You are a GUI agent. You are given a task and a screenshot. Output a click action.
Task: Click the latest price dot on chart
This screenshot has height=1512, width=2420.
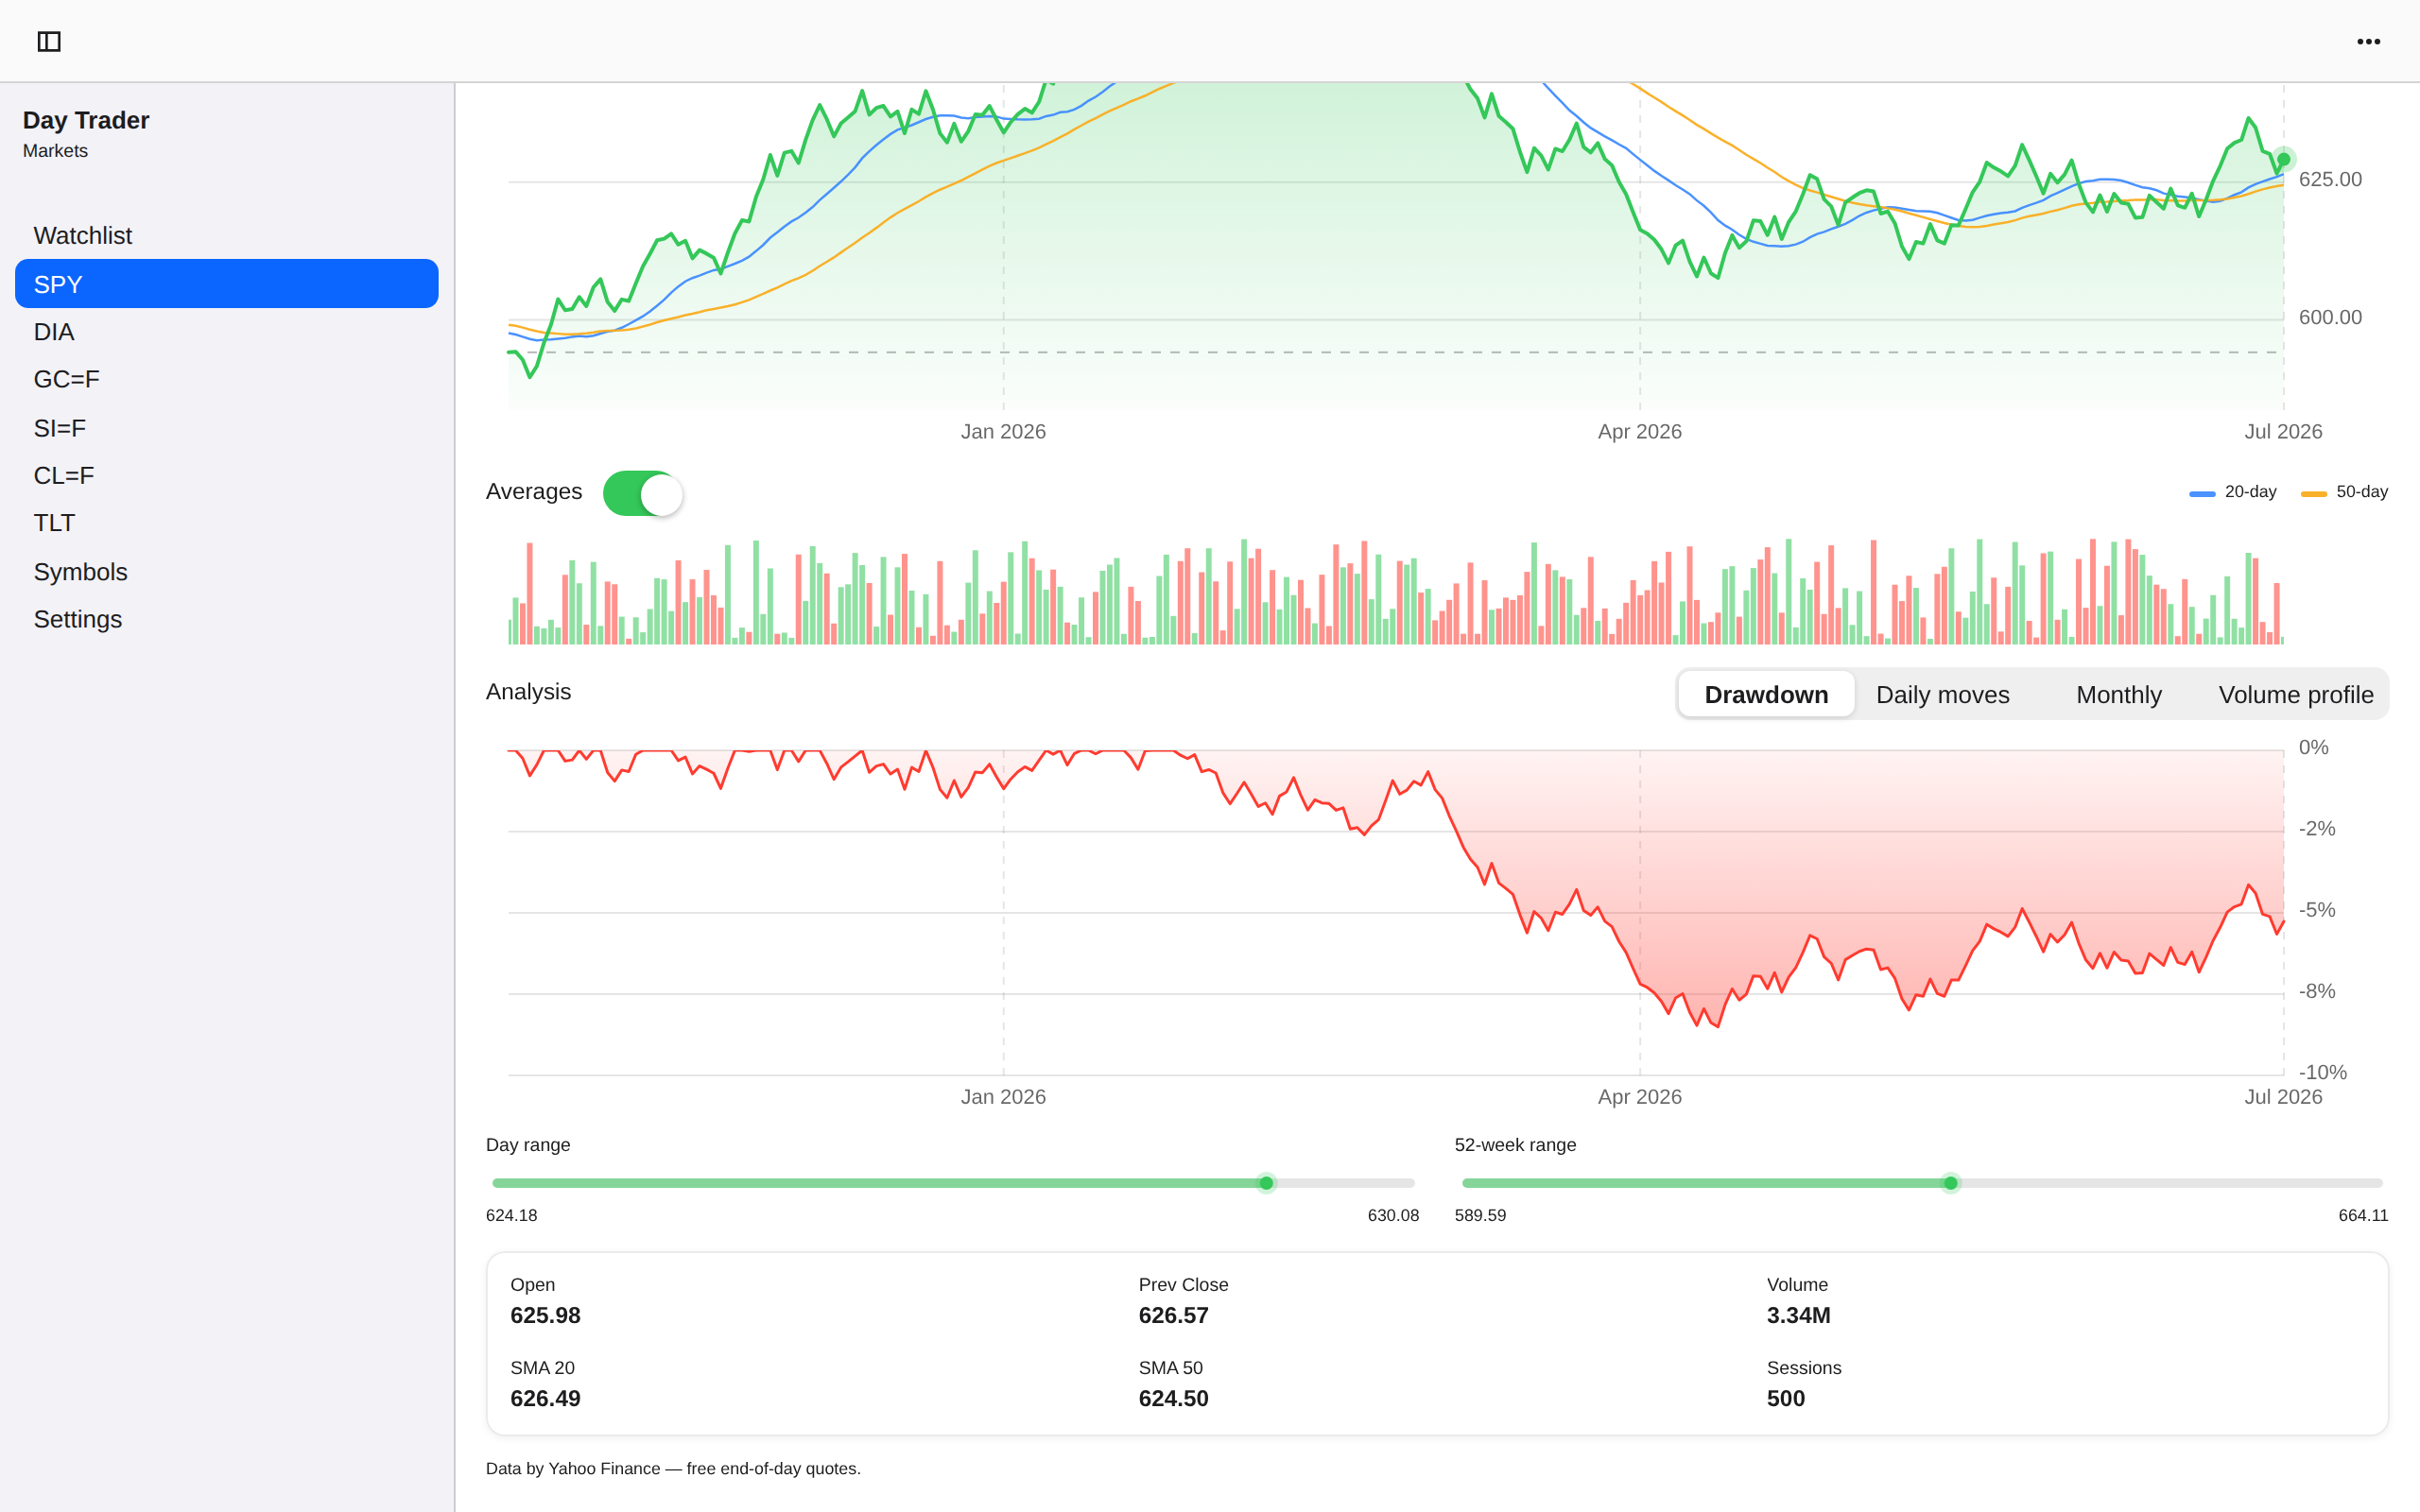[2283, 159]
